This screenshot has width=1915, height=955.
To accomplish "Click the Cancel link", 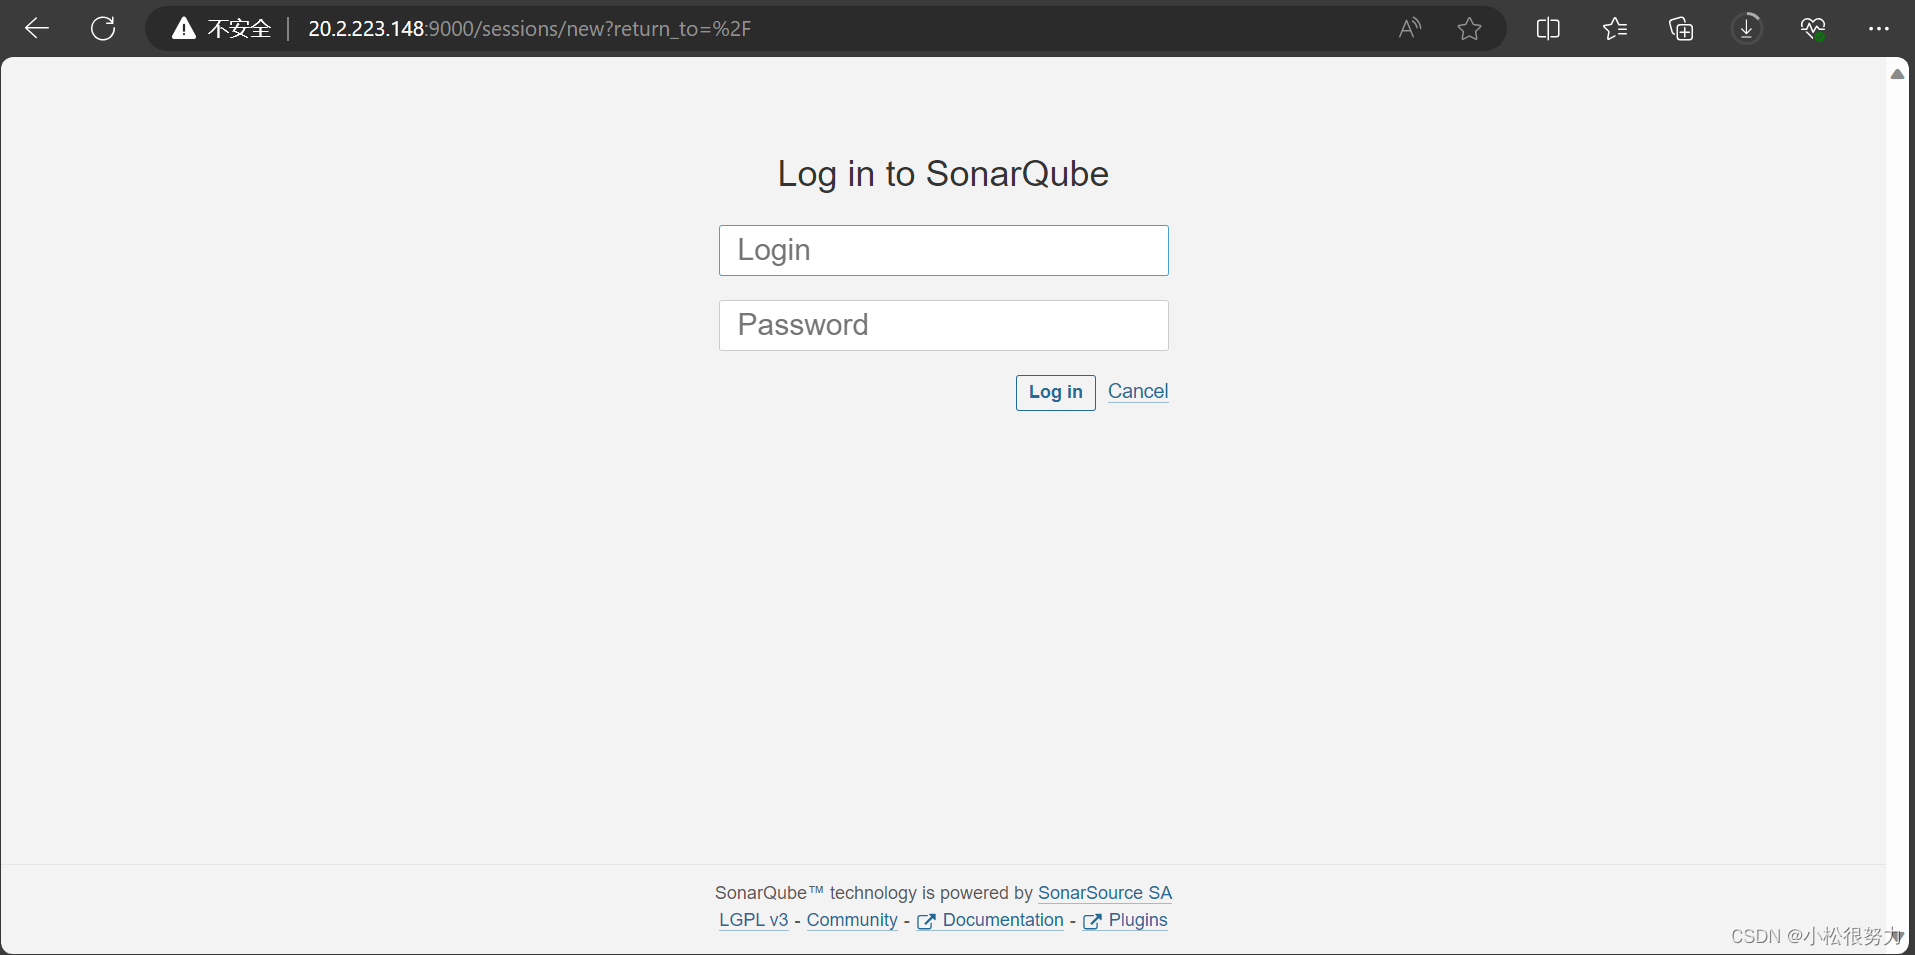I will pos(1138,391).
